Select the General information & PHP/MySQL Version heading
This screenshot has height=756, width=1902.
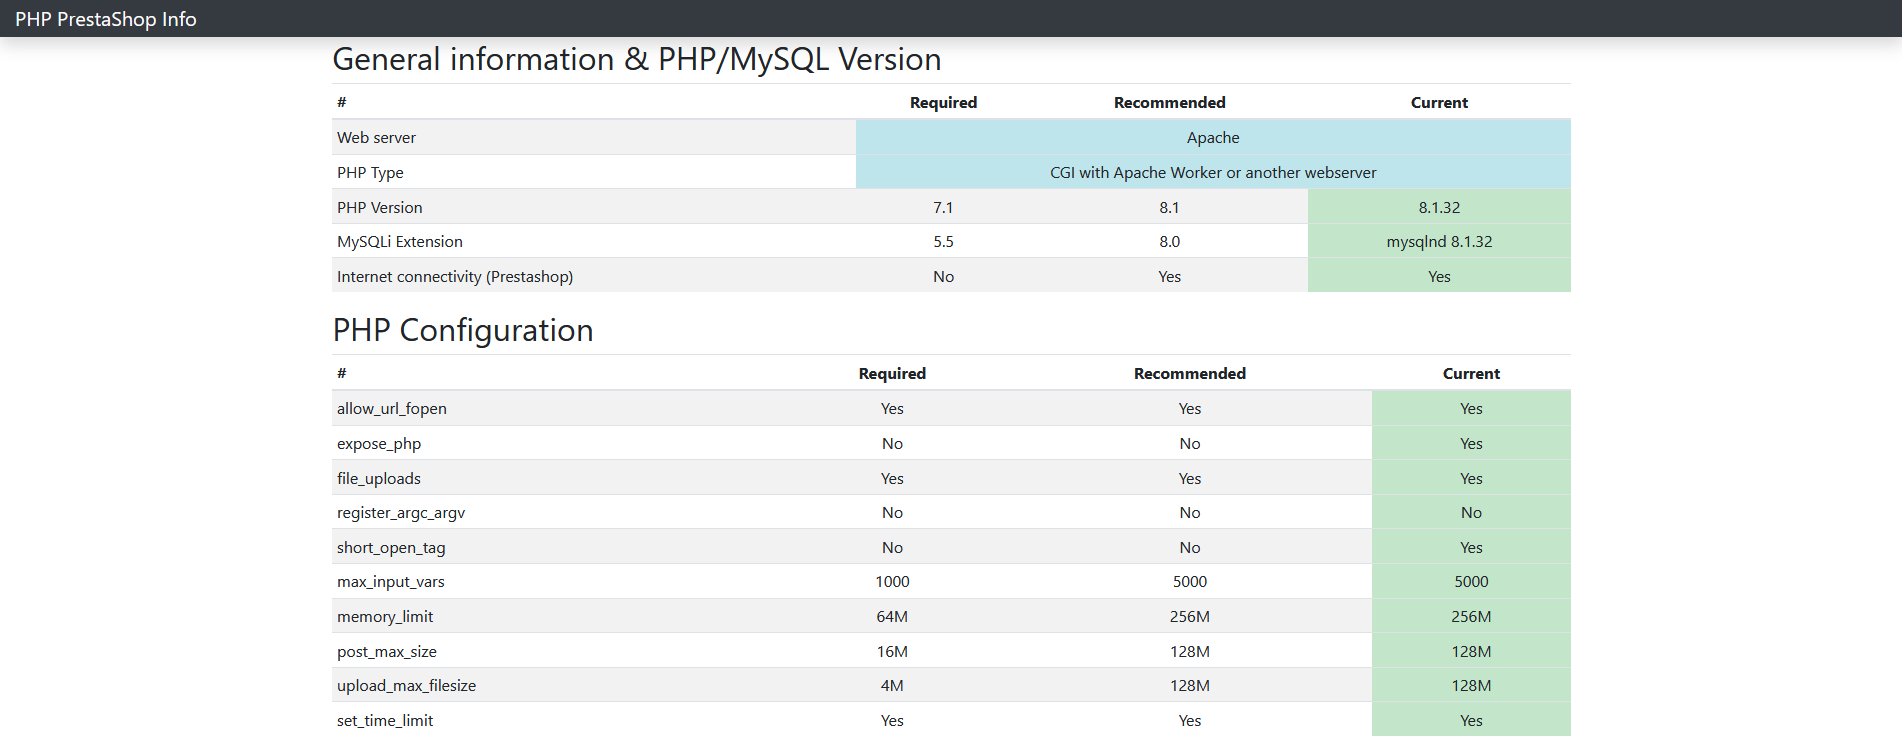[x=637, y=59]
